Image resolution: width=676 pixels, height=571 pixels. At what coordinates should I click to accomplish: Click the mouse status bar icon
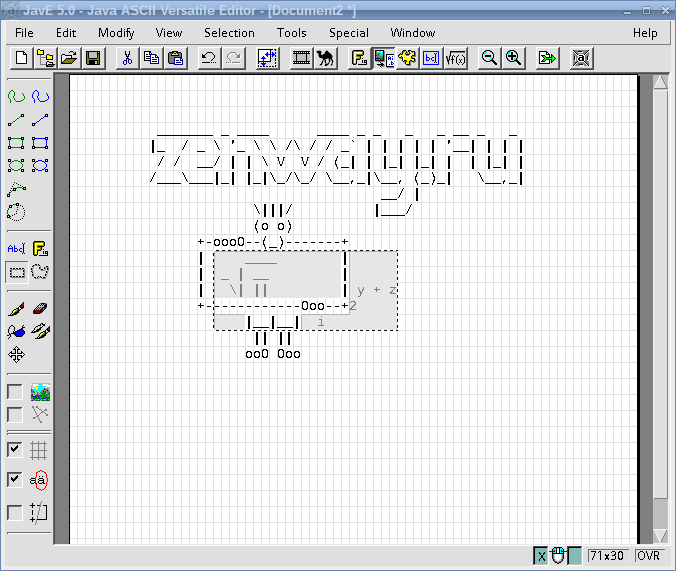558,556
